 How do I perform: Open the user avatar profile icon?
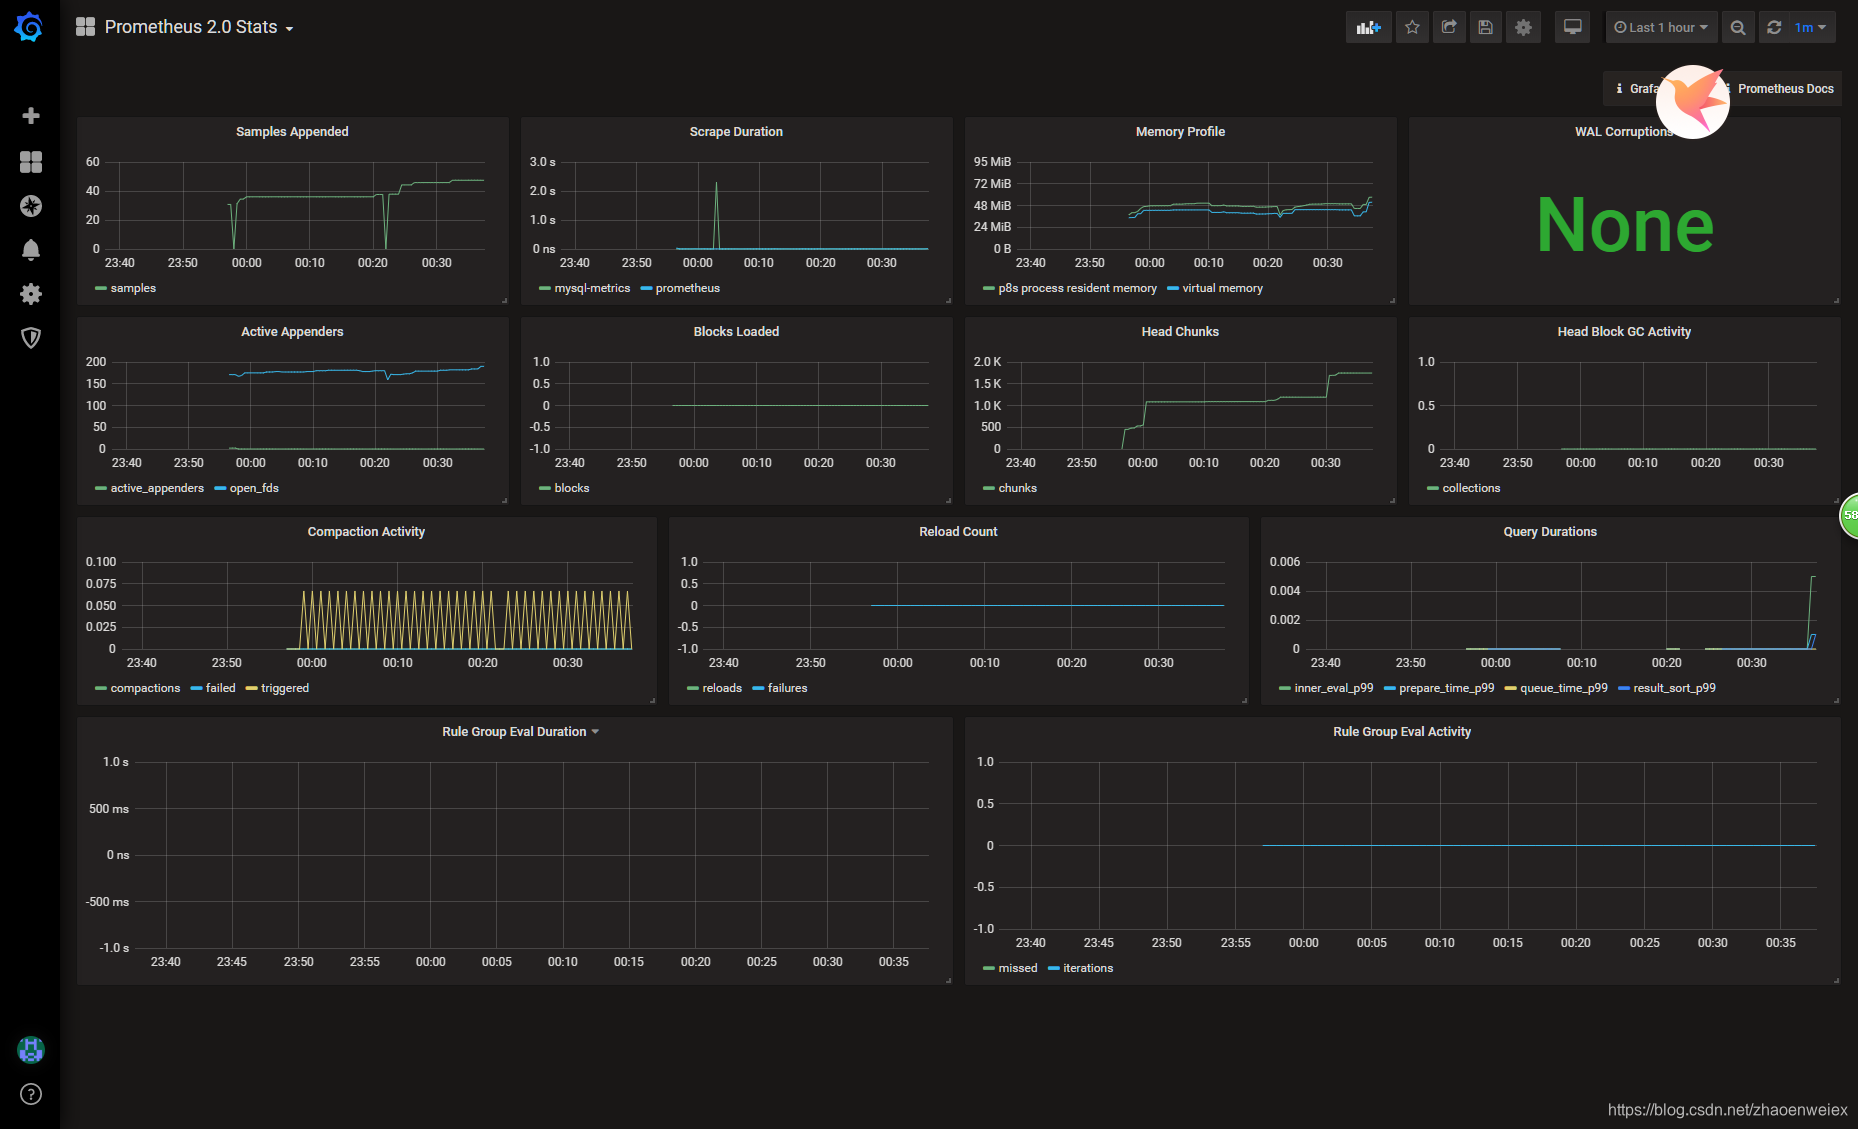[31, 1049]
